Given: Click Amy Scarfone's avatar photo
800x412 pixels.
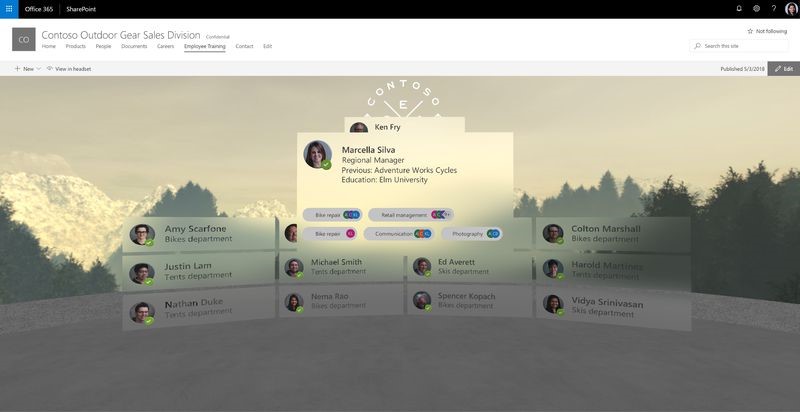Looking at the screenshot, I should click(x=142, y=235).
